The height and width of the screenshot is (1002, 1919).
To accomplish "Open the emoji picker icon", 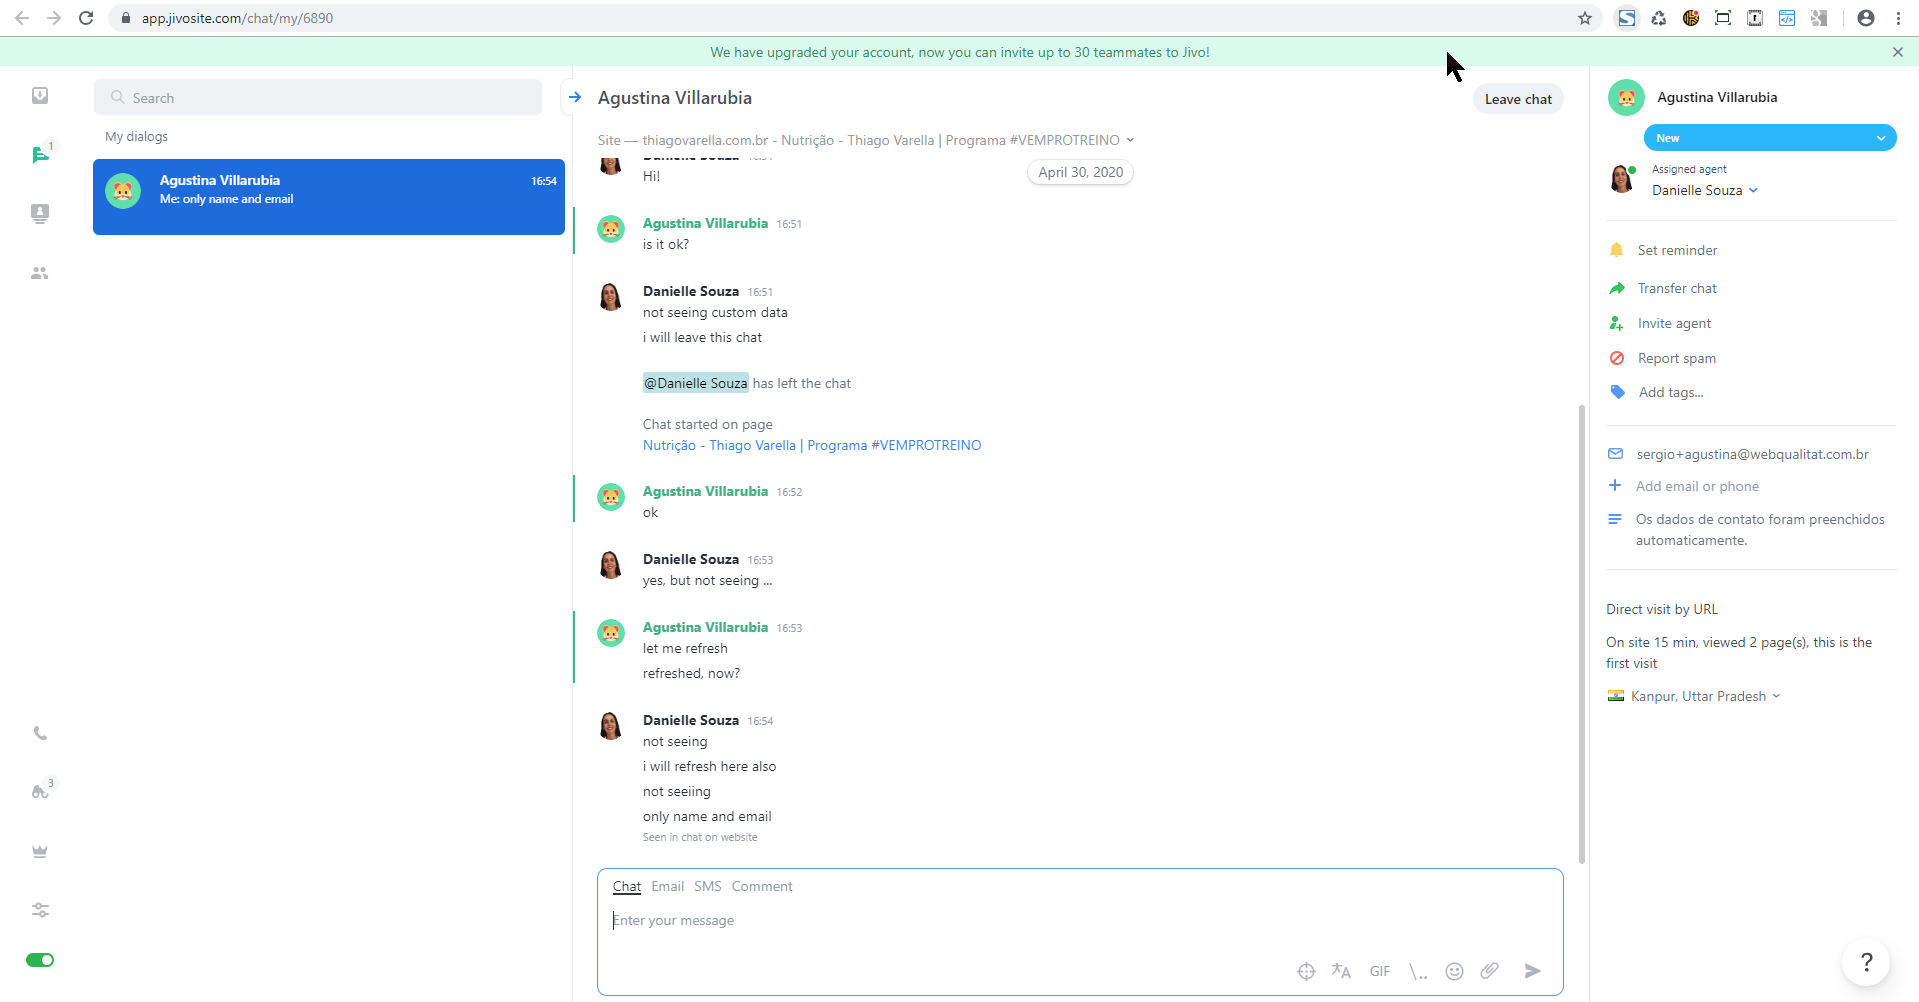I will point(1455,971).
